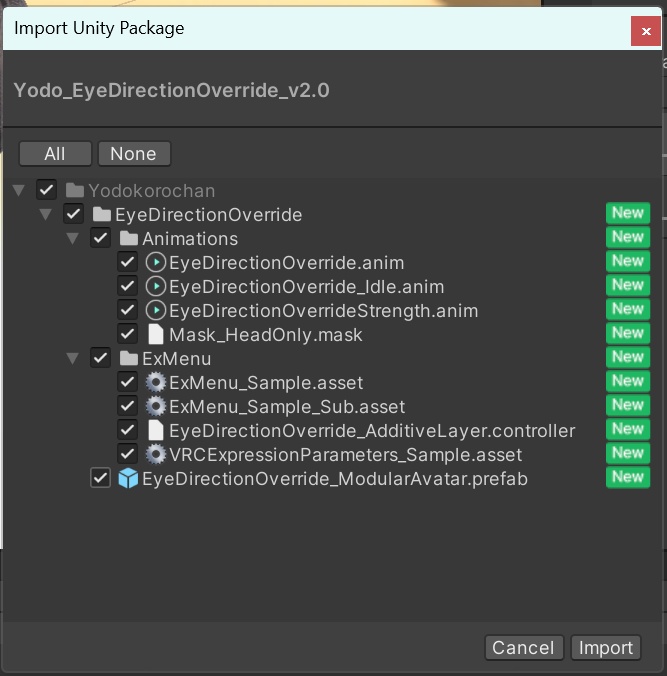Click the animation clip icon for EyeDirectionOverride.anim
This screenshot has height=676, width=667.
click(156, 262)
